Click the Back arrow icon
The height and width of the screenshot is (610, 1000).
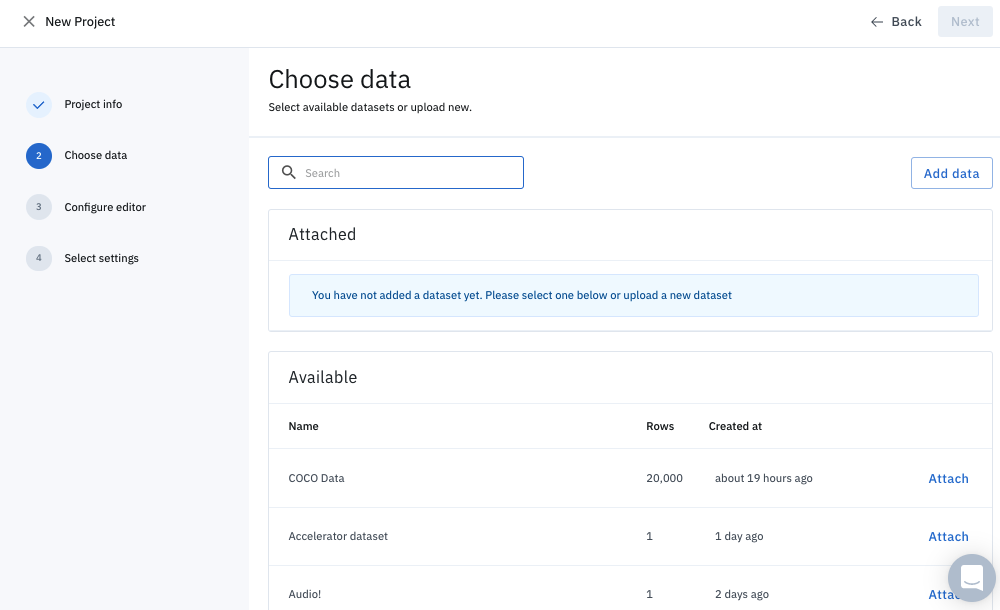[877, 22]
